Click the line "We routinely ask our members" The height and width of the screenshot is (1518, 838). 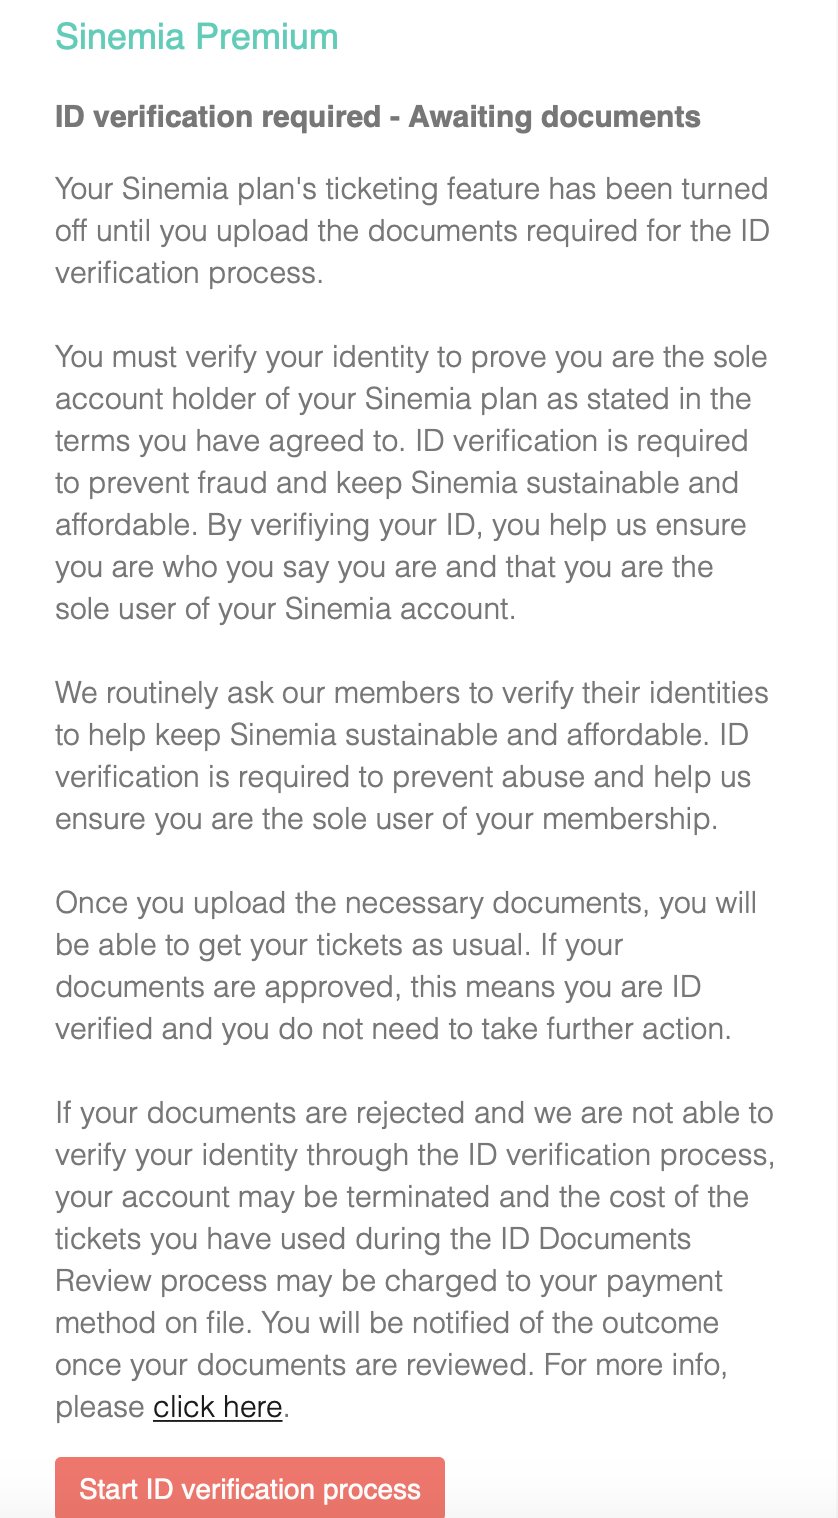tap(411, 693)
